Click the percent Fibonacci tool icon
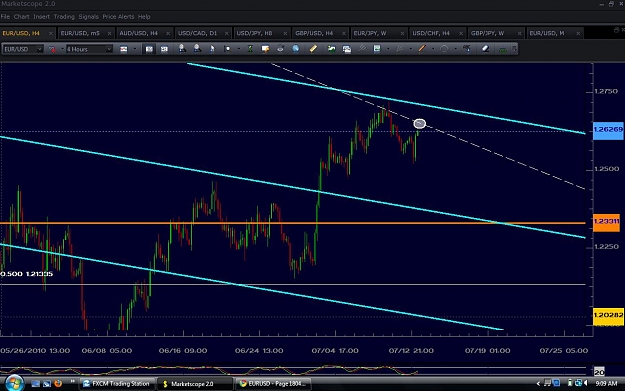 tap(467, 49)
